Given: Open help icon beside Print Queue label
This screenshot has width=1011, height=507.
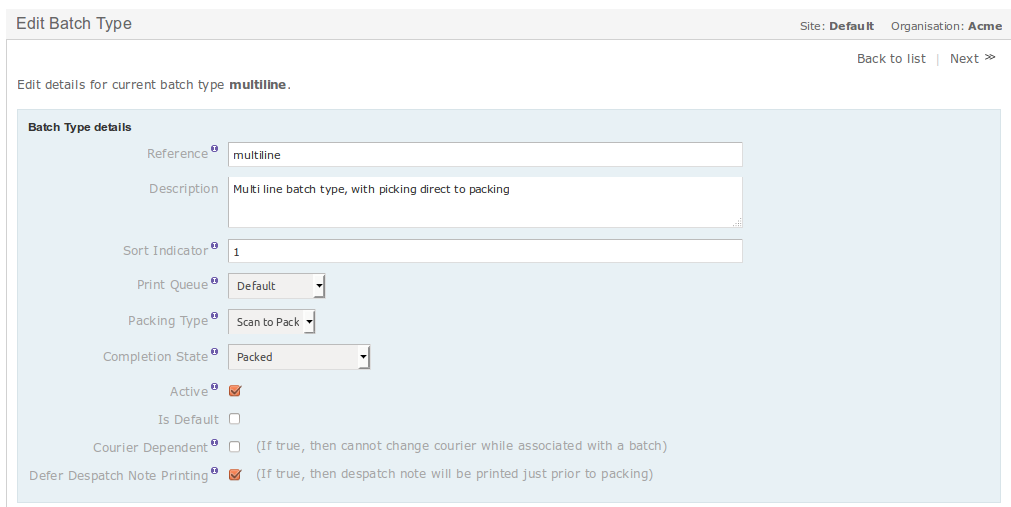Looking at the screenshot, I should click(215, 281).
